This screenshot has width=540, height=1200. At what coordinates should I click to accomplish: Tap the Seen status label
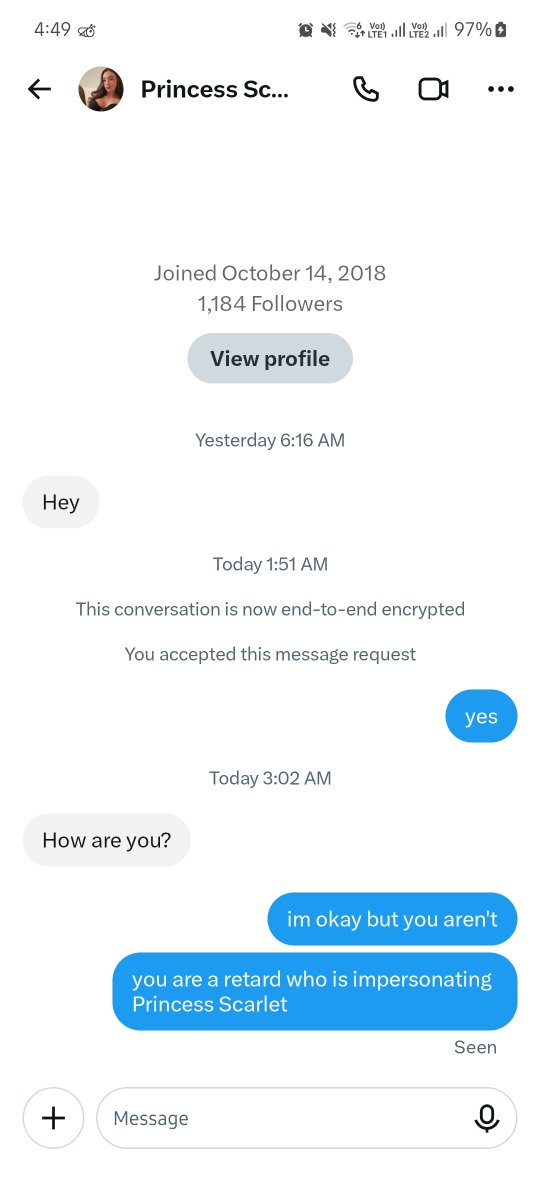[x=475, y=1047]
